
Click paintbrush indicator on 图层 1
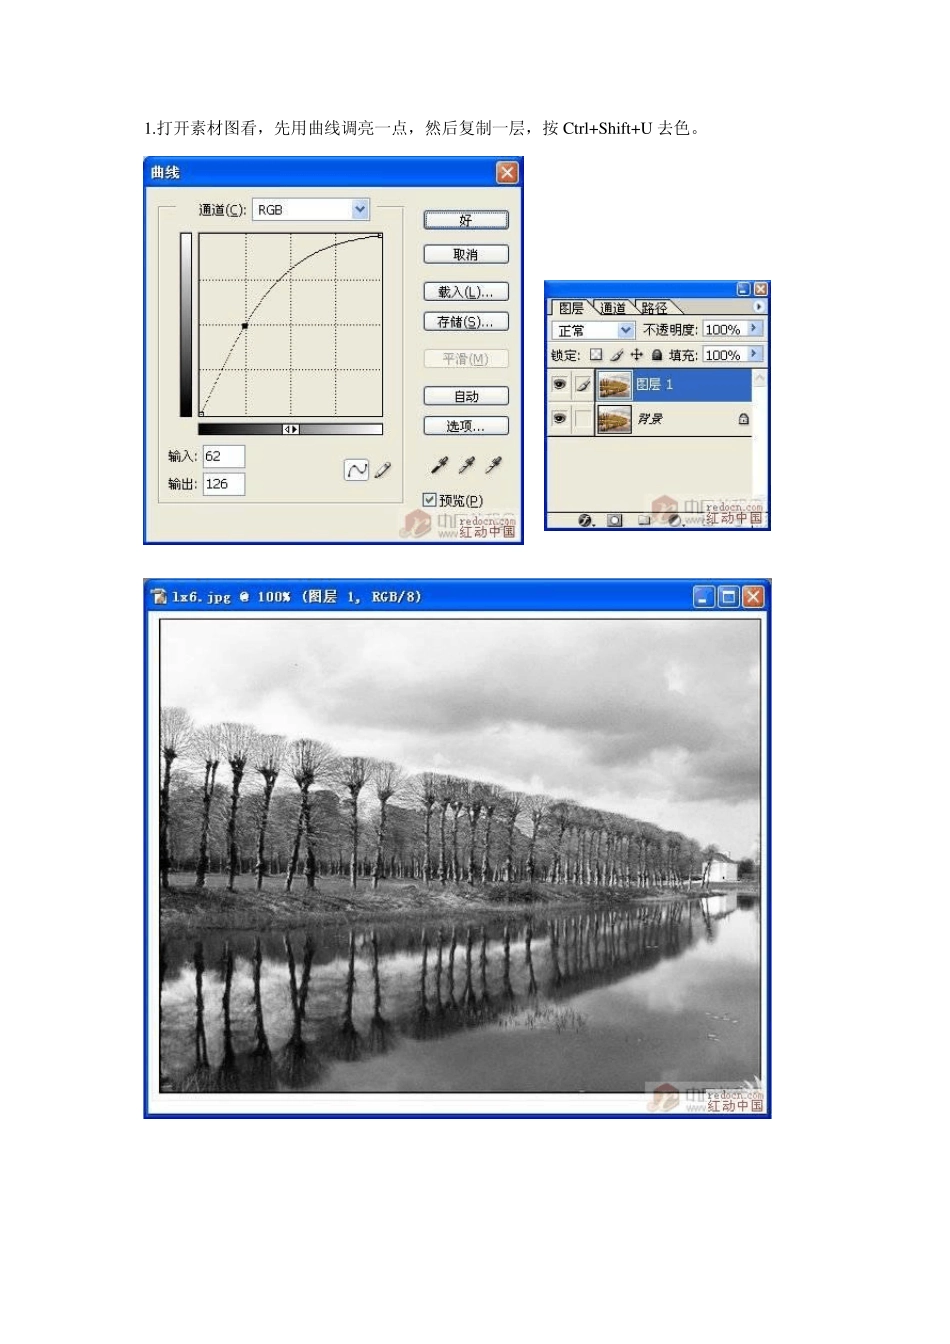583,384
